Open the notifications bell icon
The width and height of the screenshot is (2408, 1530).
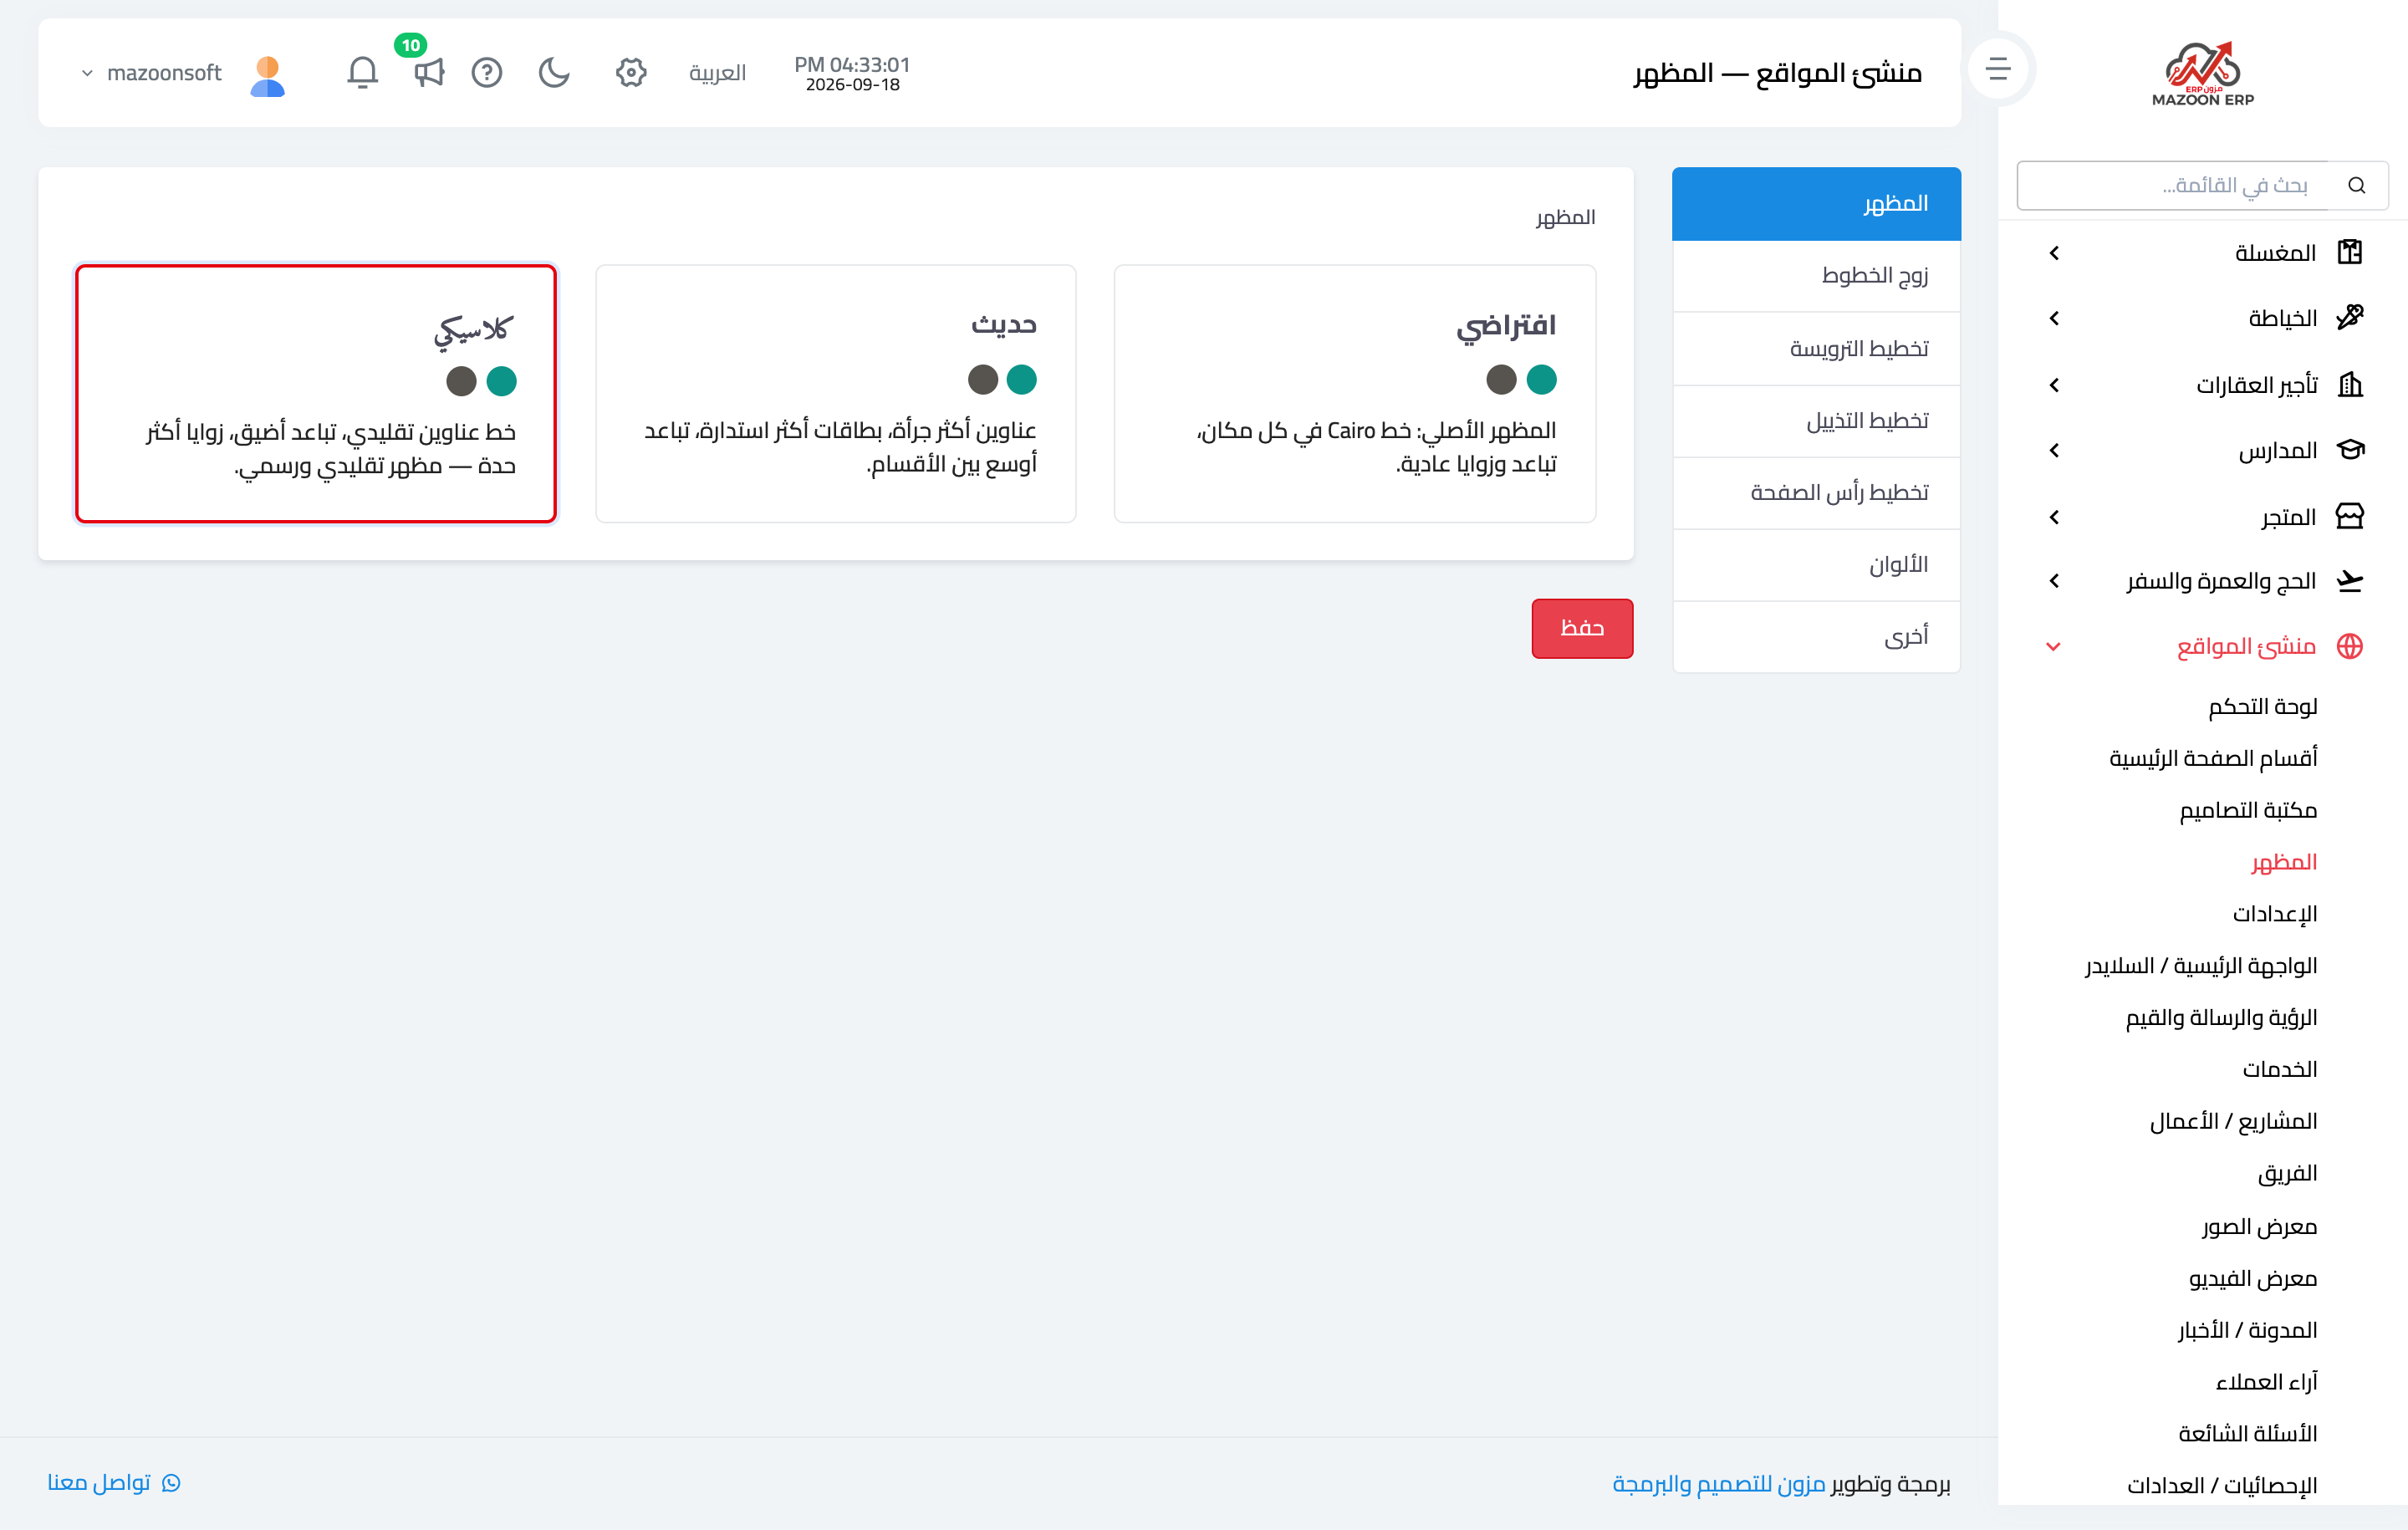362,72
